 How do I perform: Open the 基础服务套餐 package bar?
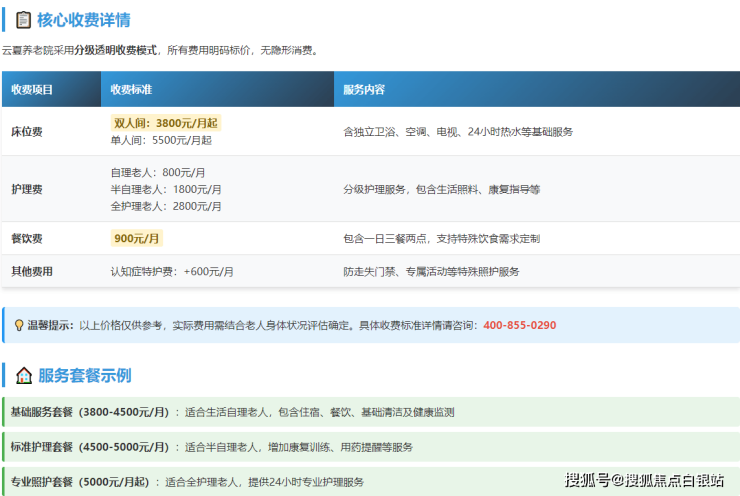[370, 411]
